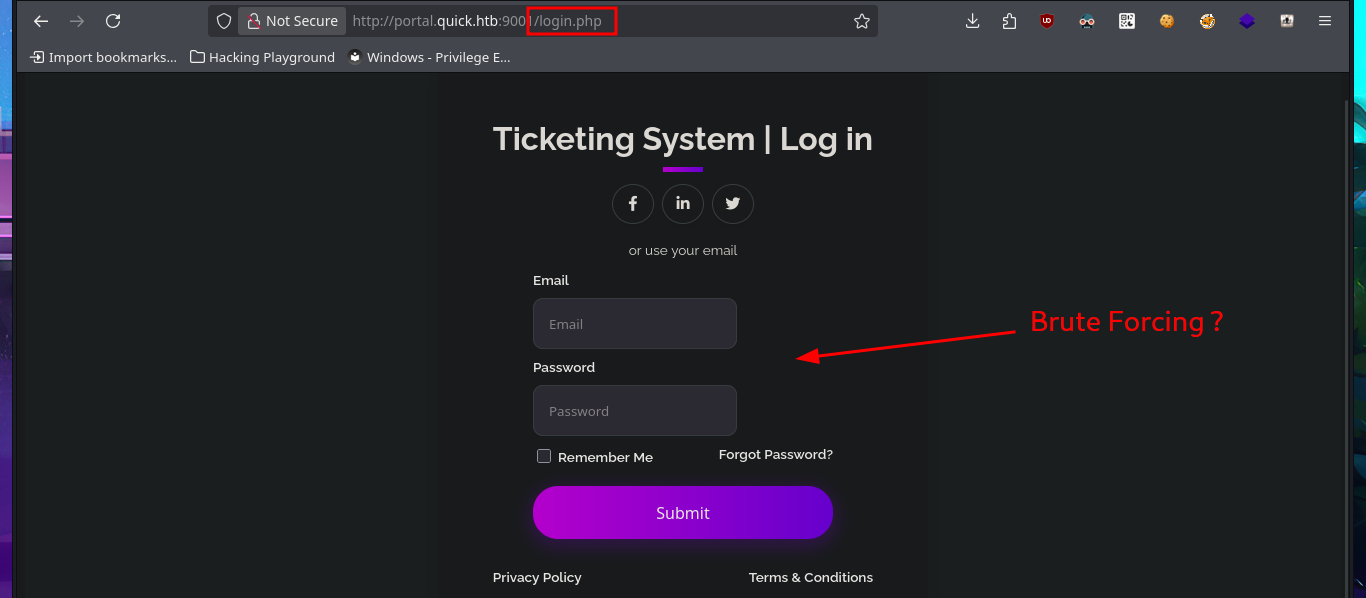
Task: Follow the Forgot Password? link
Action: (x=775, y=455)
